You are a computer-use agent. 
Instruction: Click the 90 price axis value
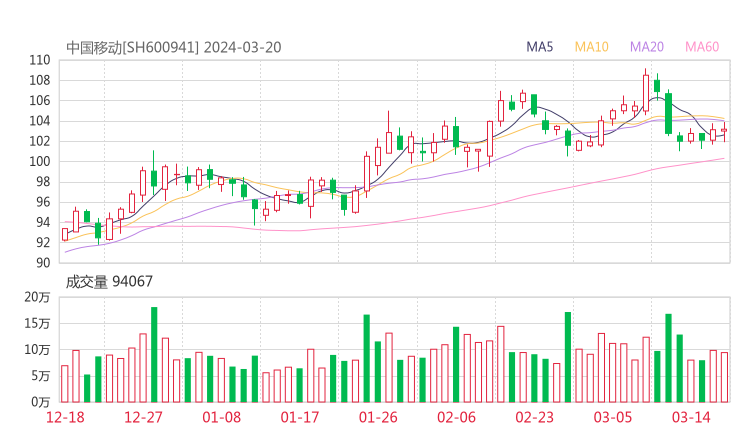(43, 262)
